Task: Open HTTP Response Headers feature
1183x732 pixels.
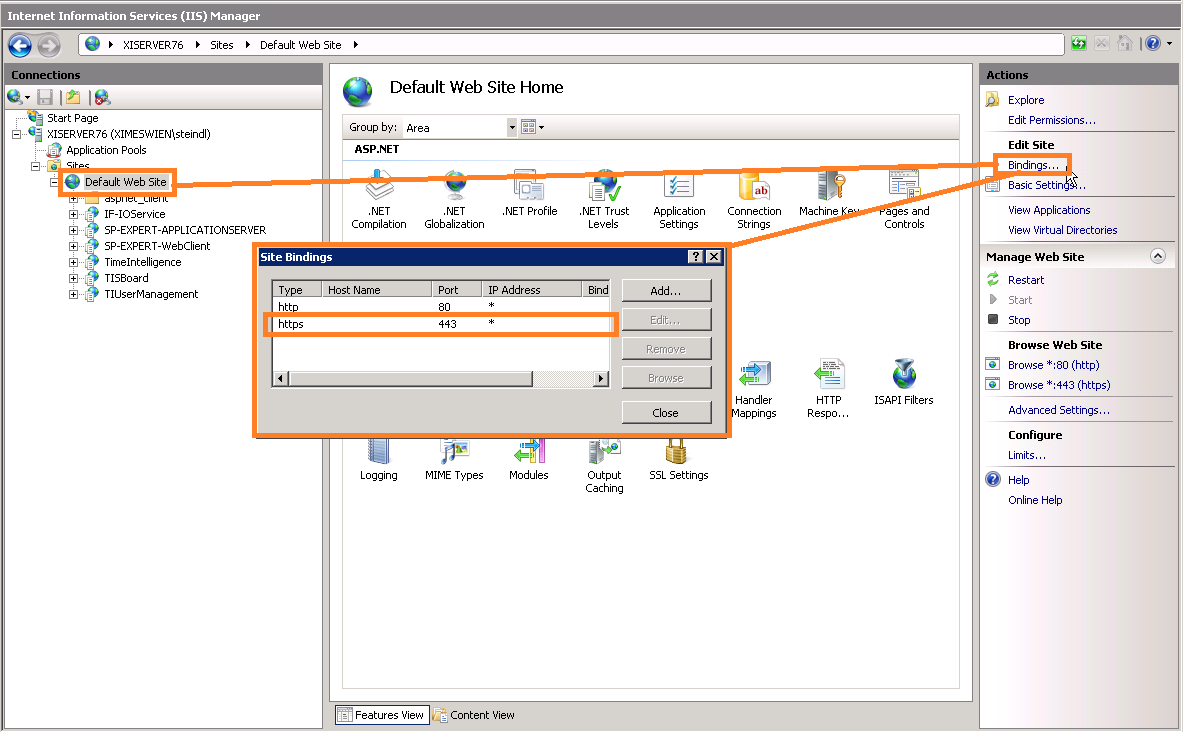Action: coord(828,389)
